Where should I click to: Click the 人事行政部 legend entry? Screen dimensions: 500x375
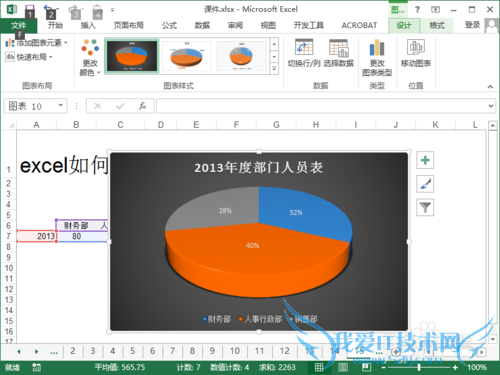tap(260, 319)
